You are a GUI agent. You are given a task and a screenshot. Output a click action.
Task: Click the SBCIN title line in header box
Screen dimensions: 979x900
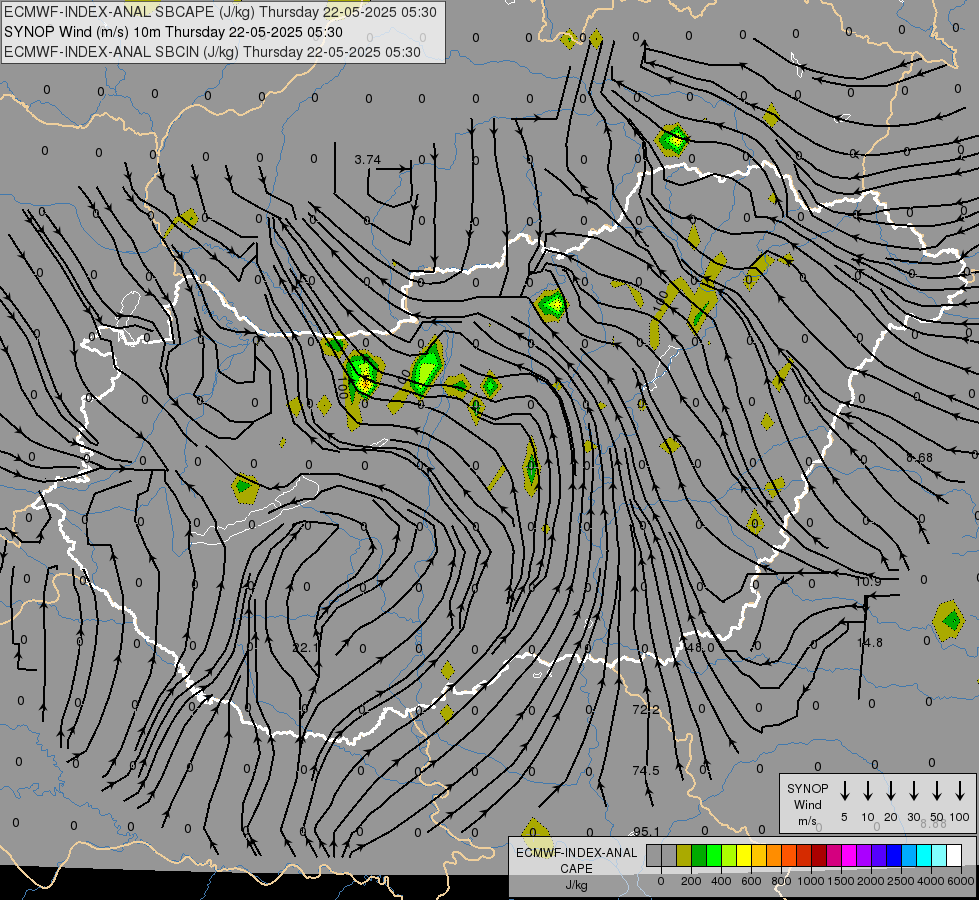212,52
